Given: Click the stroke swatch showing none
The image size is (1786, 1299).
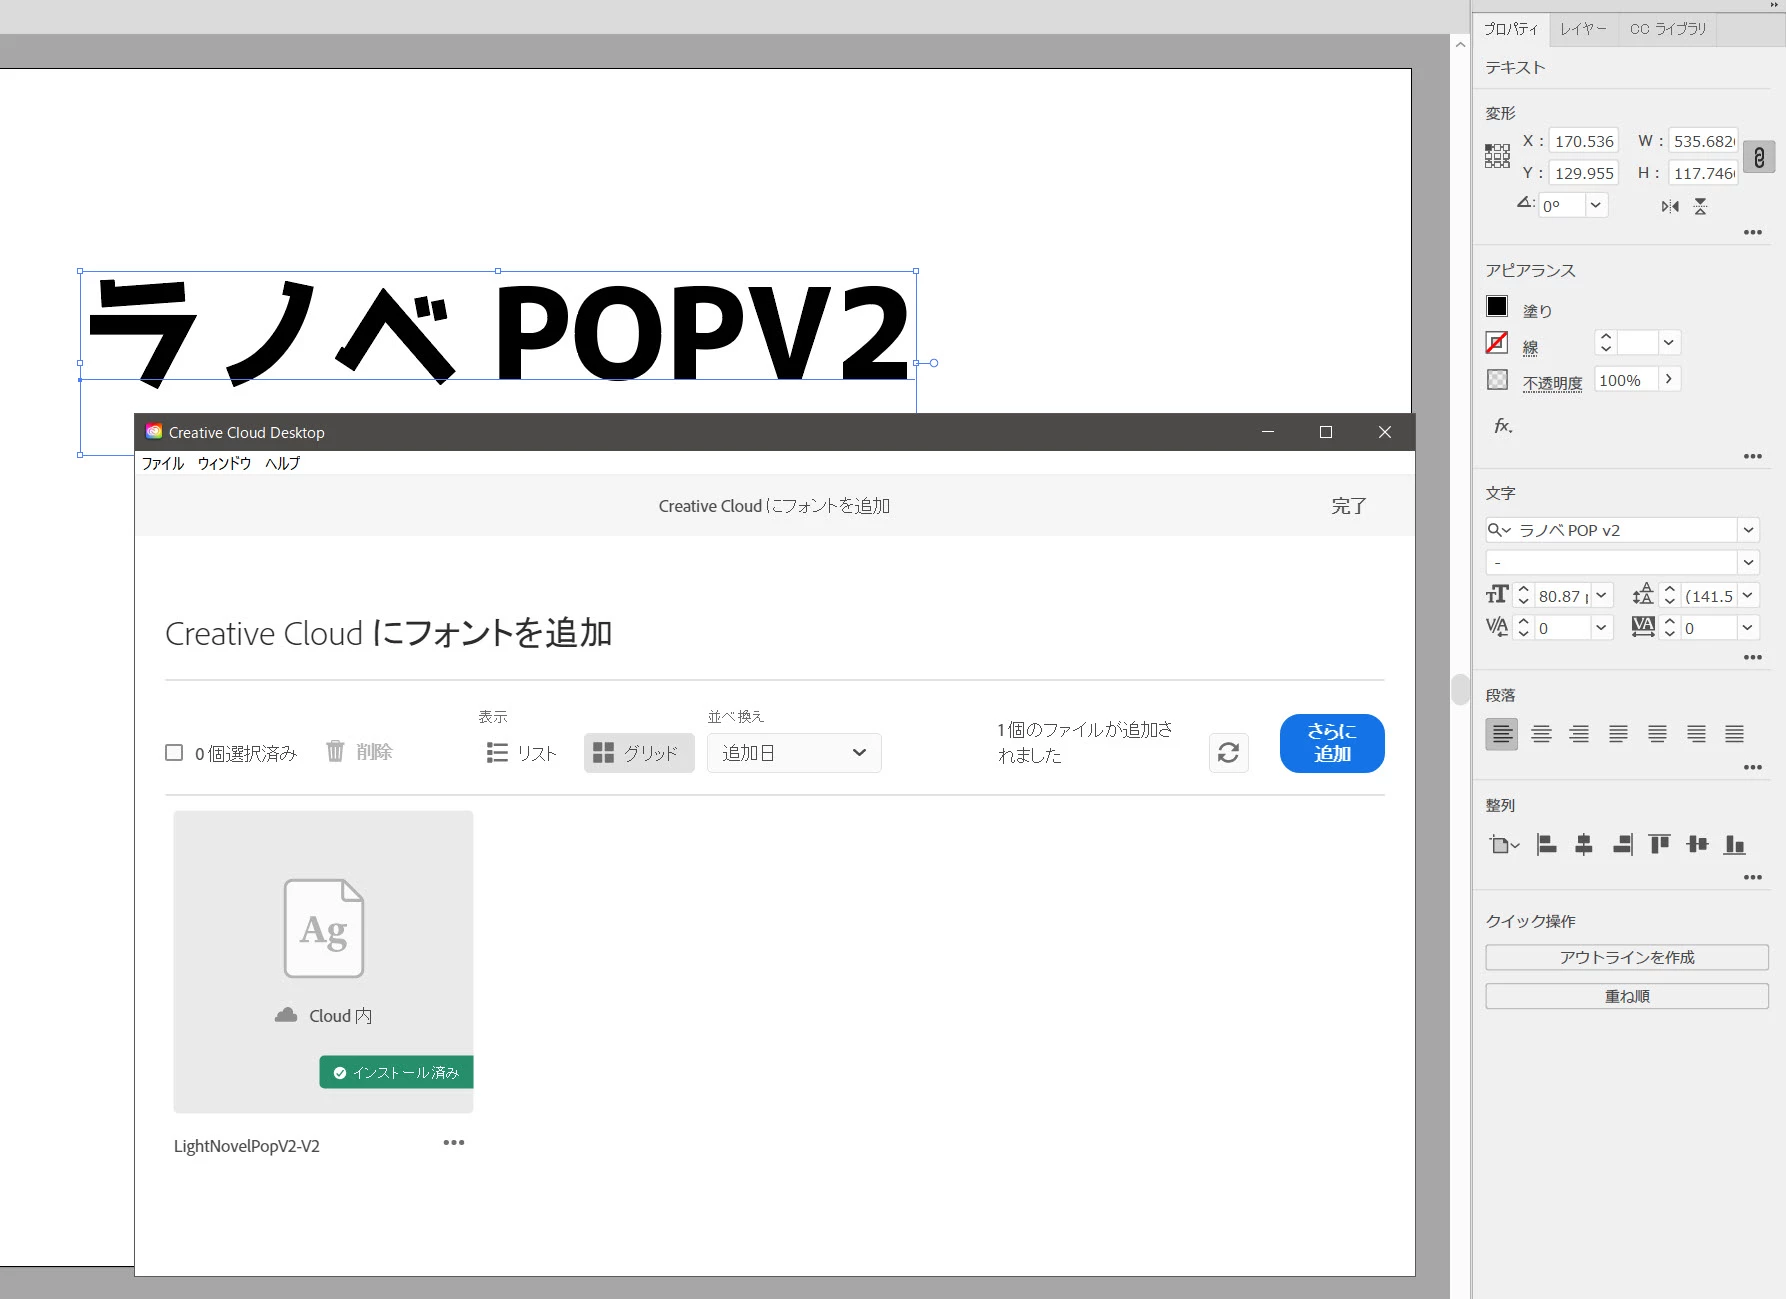Looking at the screenshot, I should pos(1497,343).
